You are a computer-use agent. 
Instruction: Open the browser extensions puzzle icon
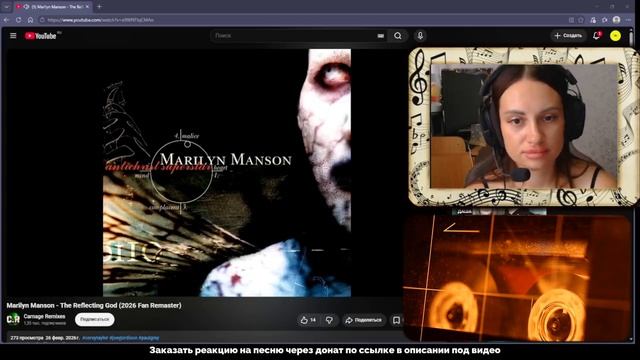pos(604,20)
